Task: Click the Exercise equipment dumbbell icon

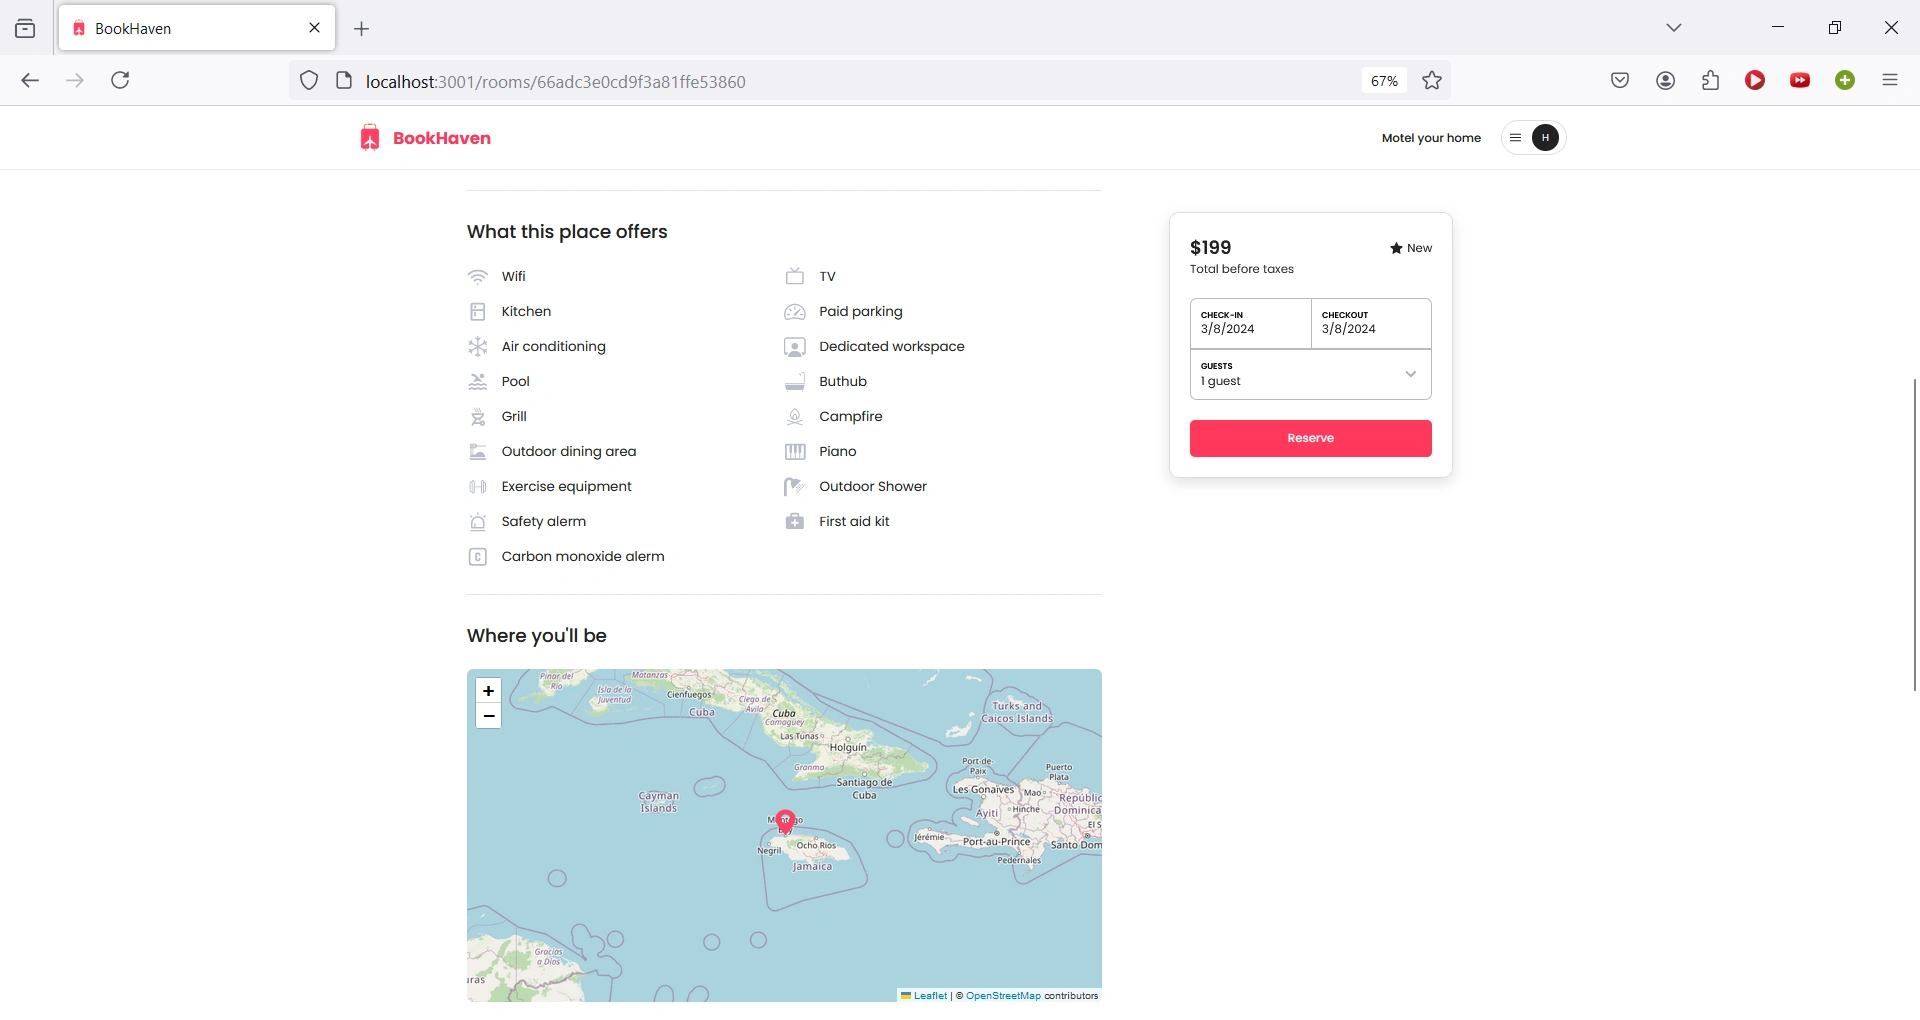Action: tap(478, 487)
